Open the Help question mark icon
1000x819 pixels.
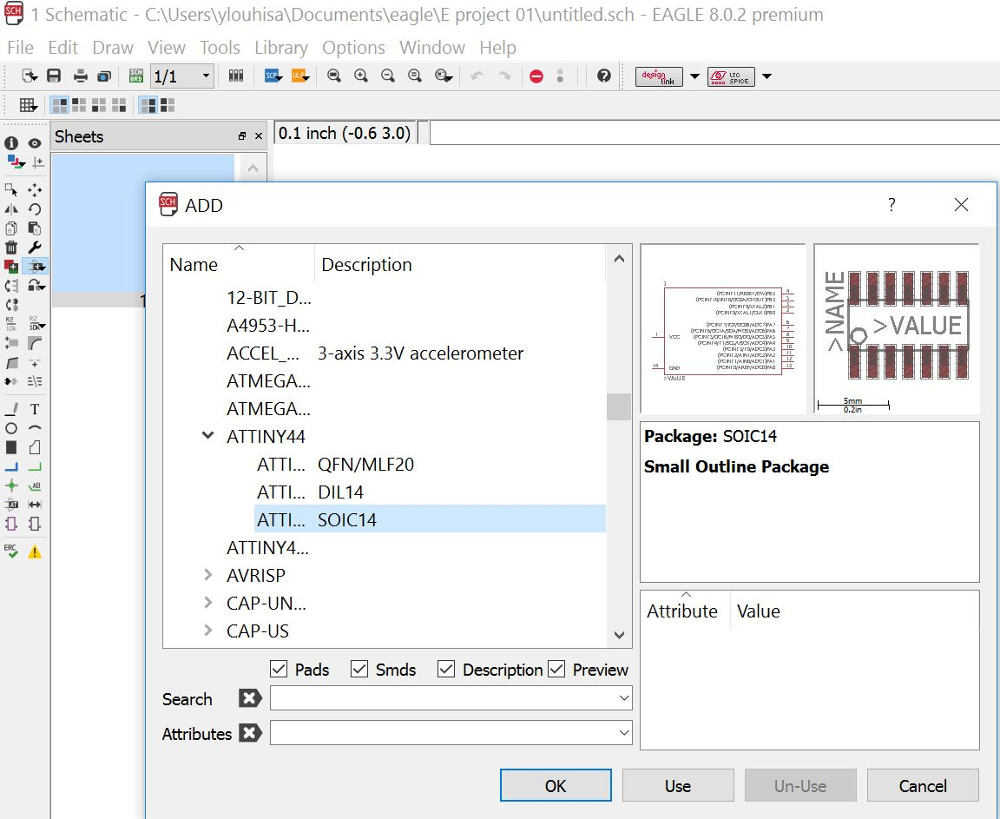(604, 76)
